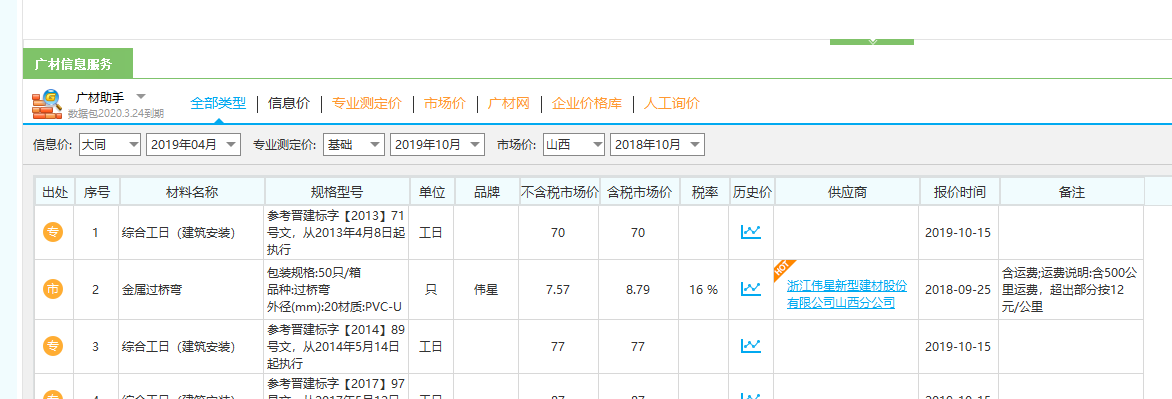This screenshot has height=399, width=1172.
Task: Open the 大同 region dropdown
Action: pyautogui.click(x=110, y=145)
